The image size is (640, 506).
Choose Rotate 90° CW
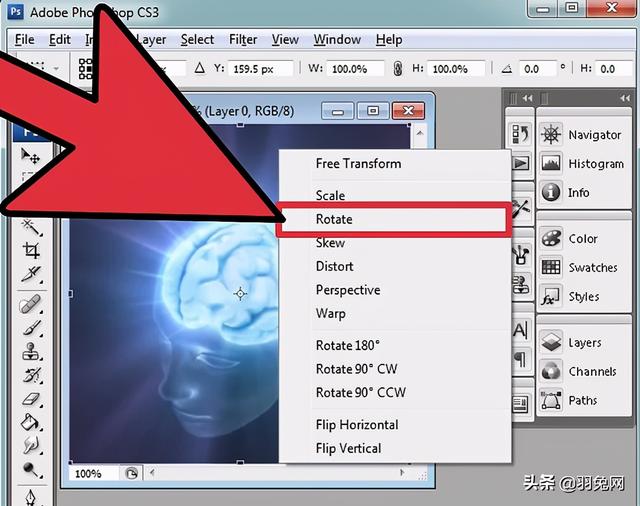[395, 369]
